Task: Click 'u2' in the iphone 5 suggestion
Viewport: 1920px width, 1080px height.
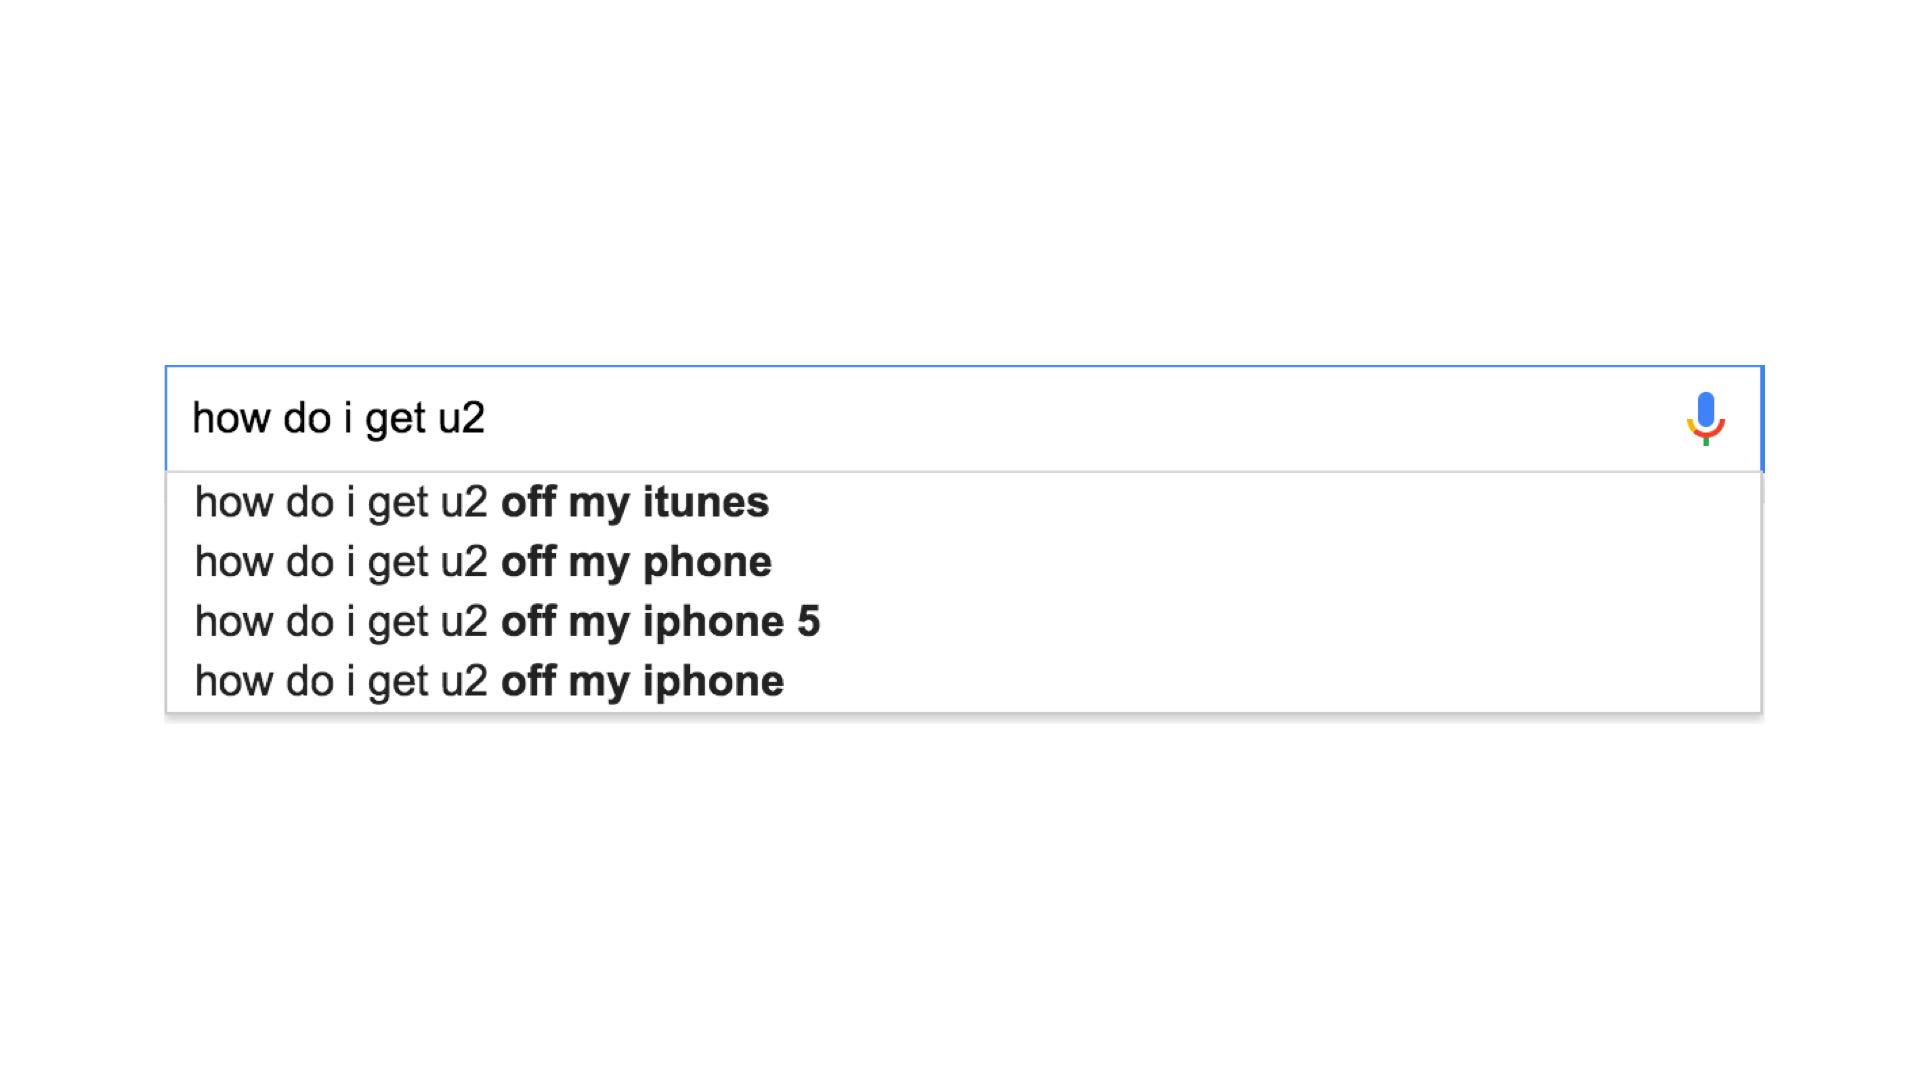Action: pos(463,622)
